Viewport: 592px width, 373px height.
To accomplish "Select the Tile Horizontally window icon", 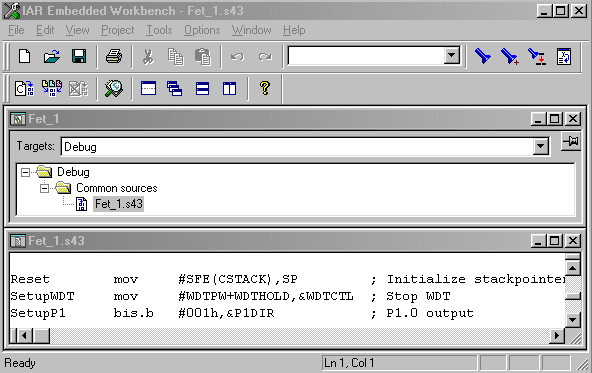I will 202,89.
